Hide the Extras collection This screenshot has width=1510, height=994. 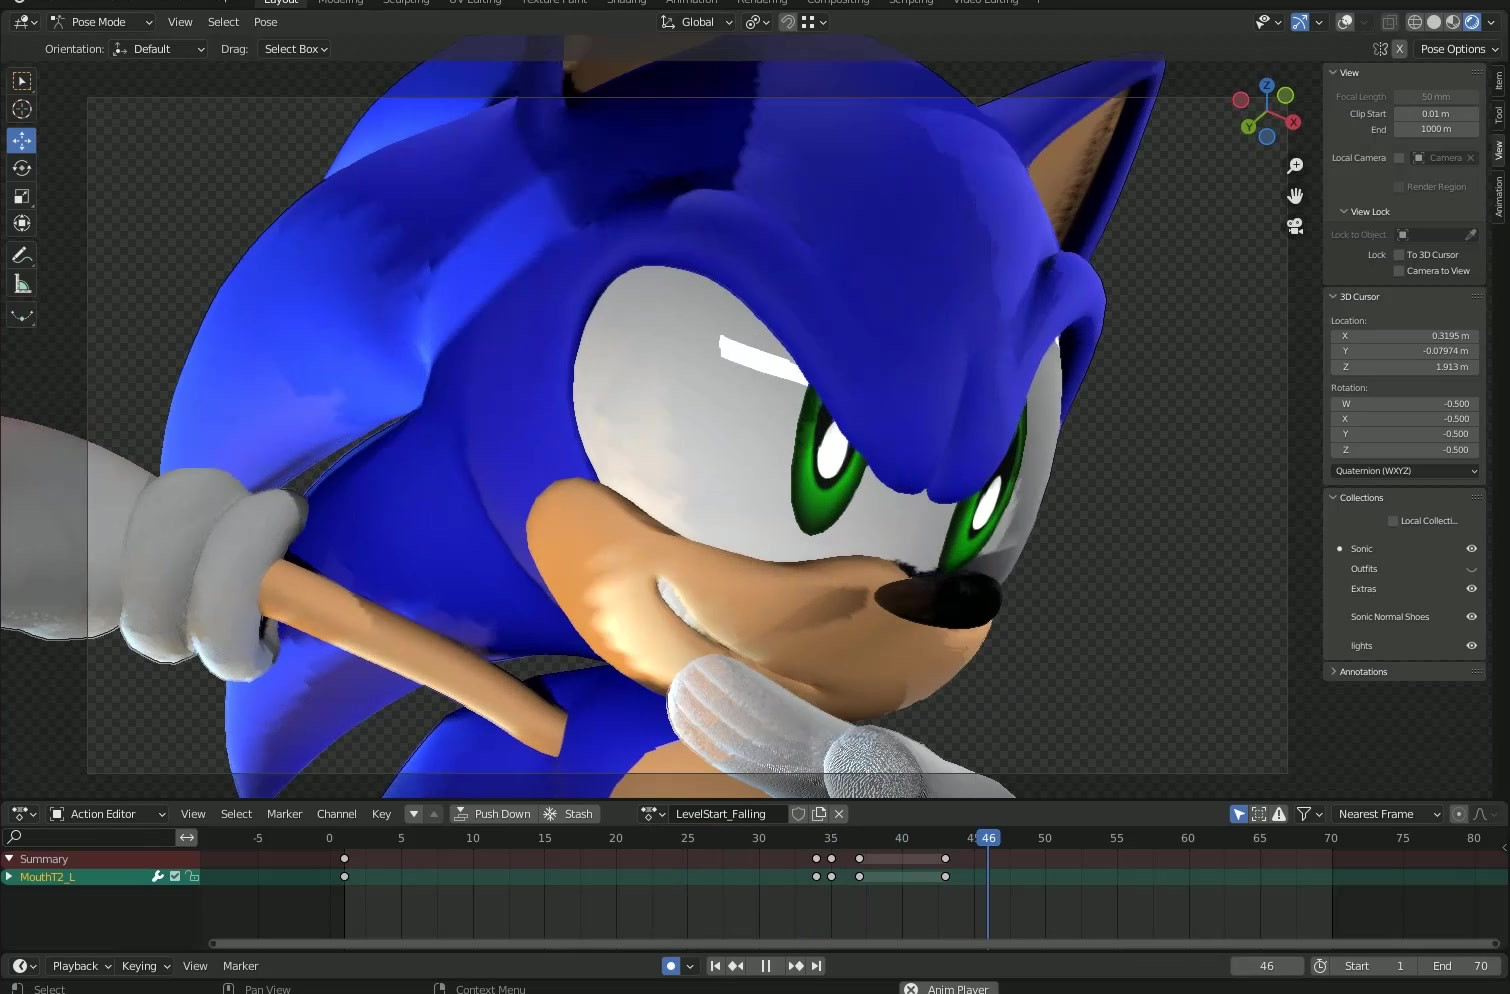point(1471,589)
